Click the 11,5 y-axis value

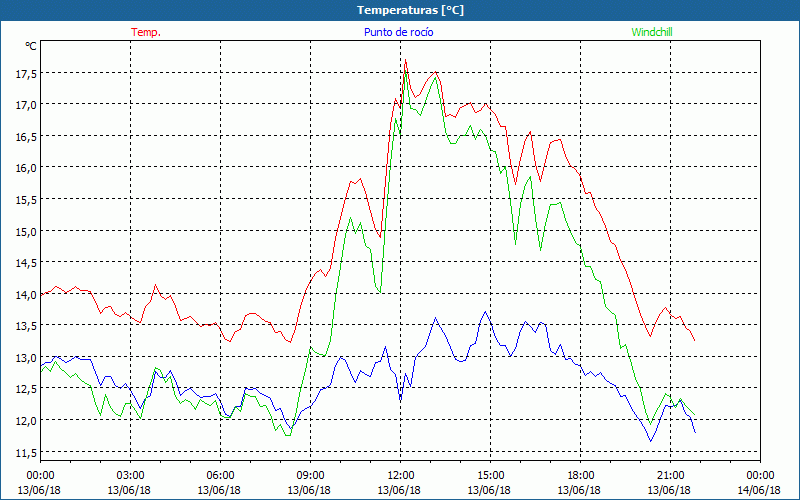pos(27,453)
